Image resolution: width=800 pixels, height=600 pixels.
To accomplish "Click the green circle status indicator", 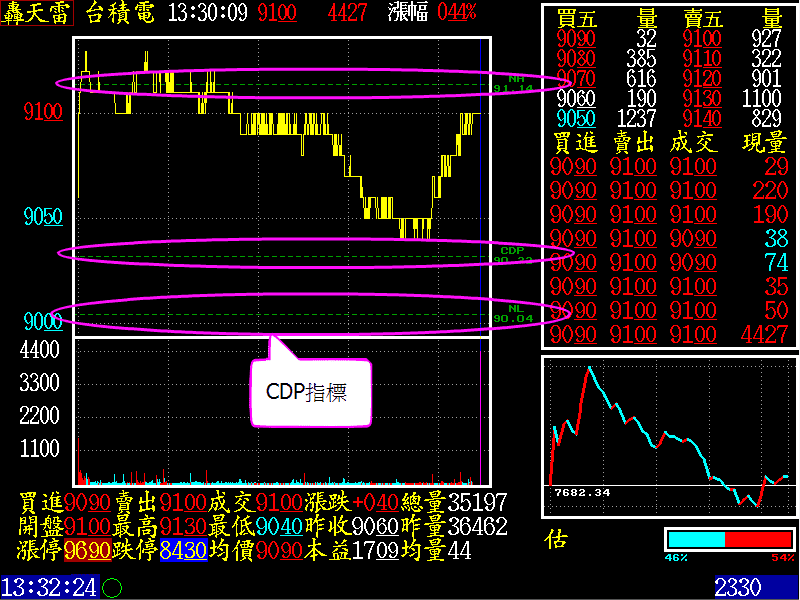I will pos(112,587).
